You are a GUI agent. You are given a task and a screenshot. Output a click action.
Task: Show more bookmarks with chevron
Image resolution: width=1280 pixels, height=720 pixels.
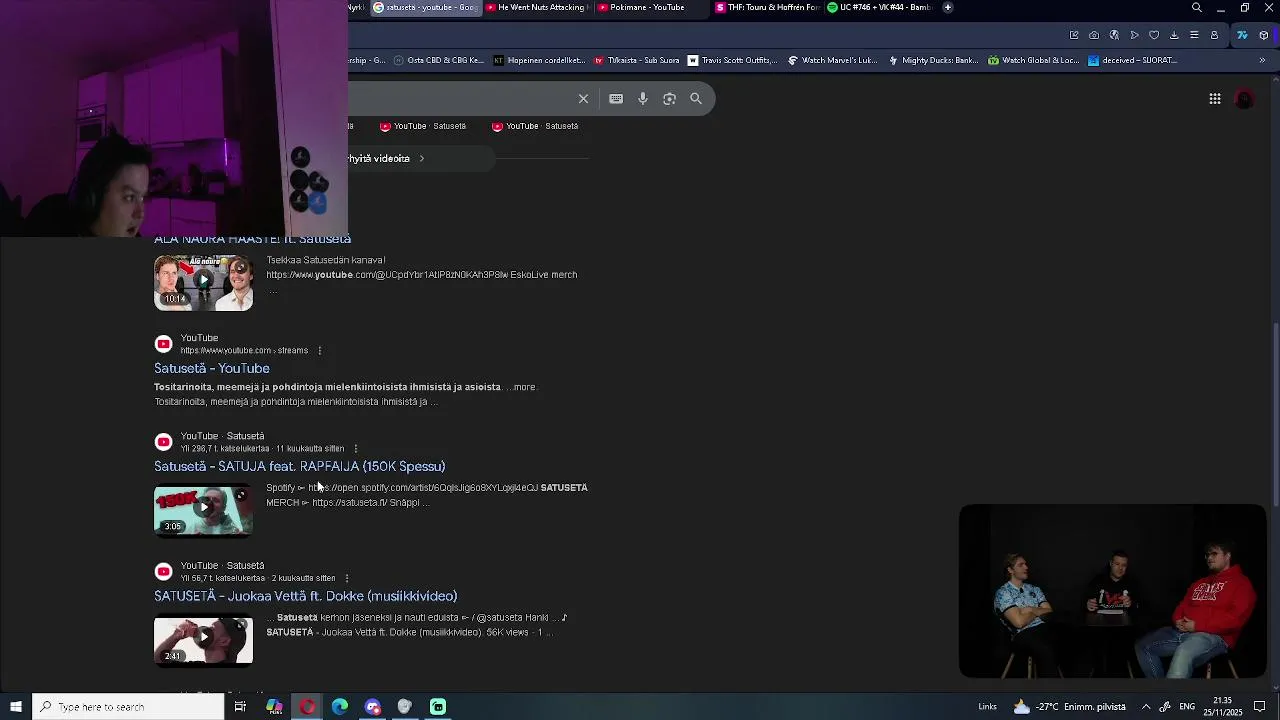click(x=1262, y=60)
